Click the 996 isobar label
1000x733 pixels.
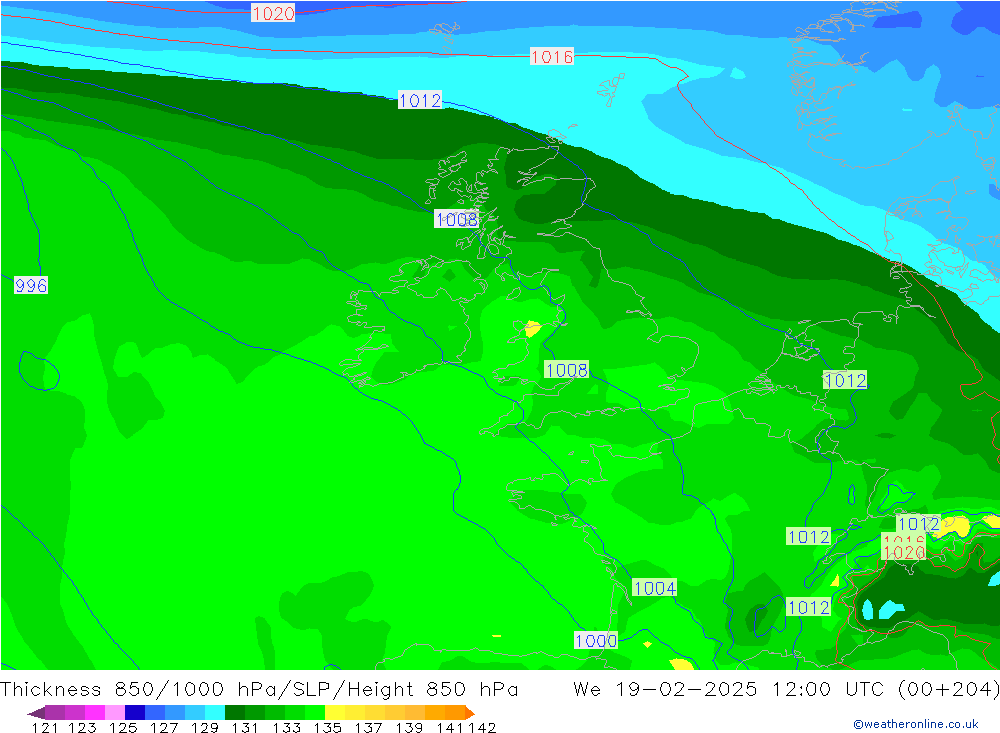point(31,285)
